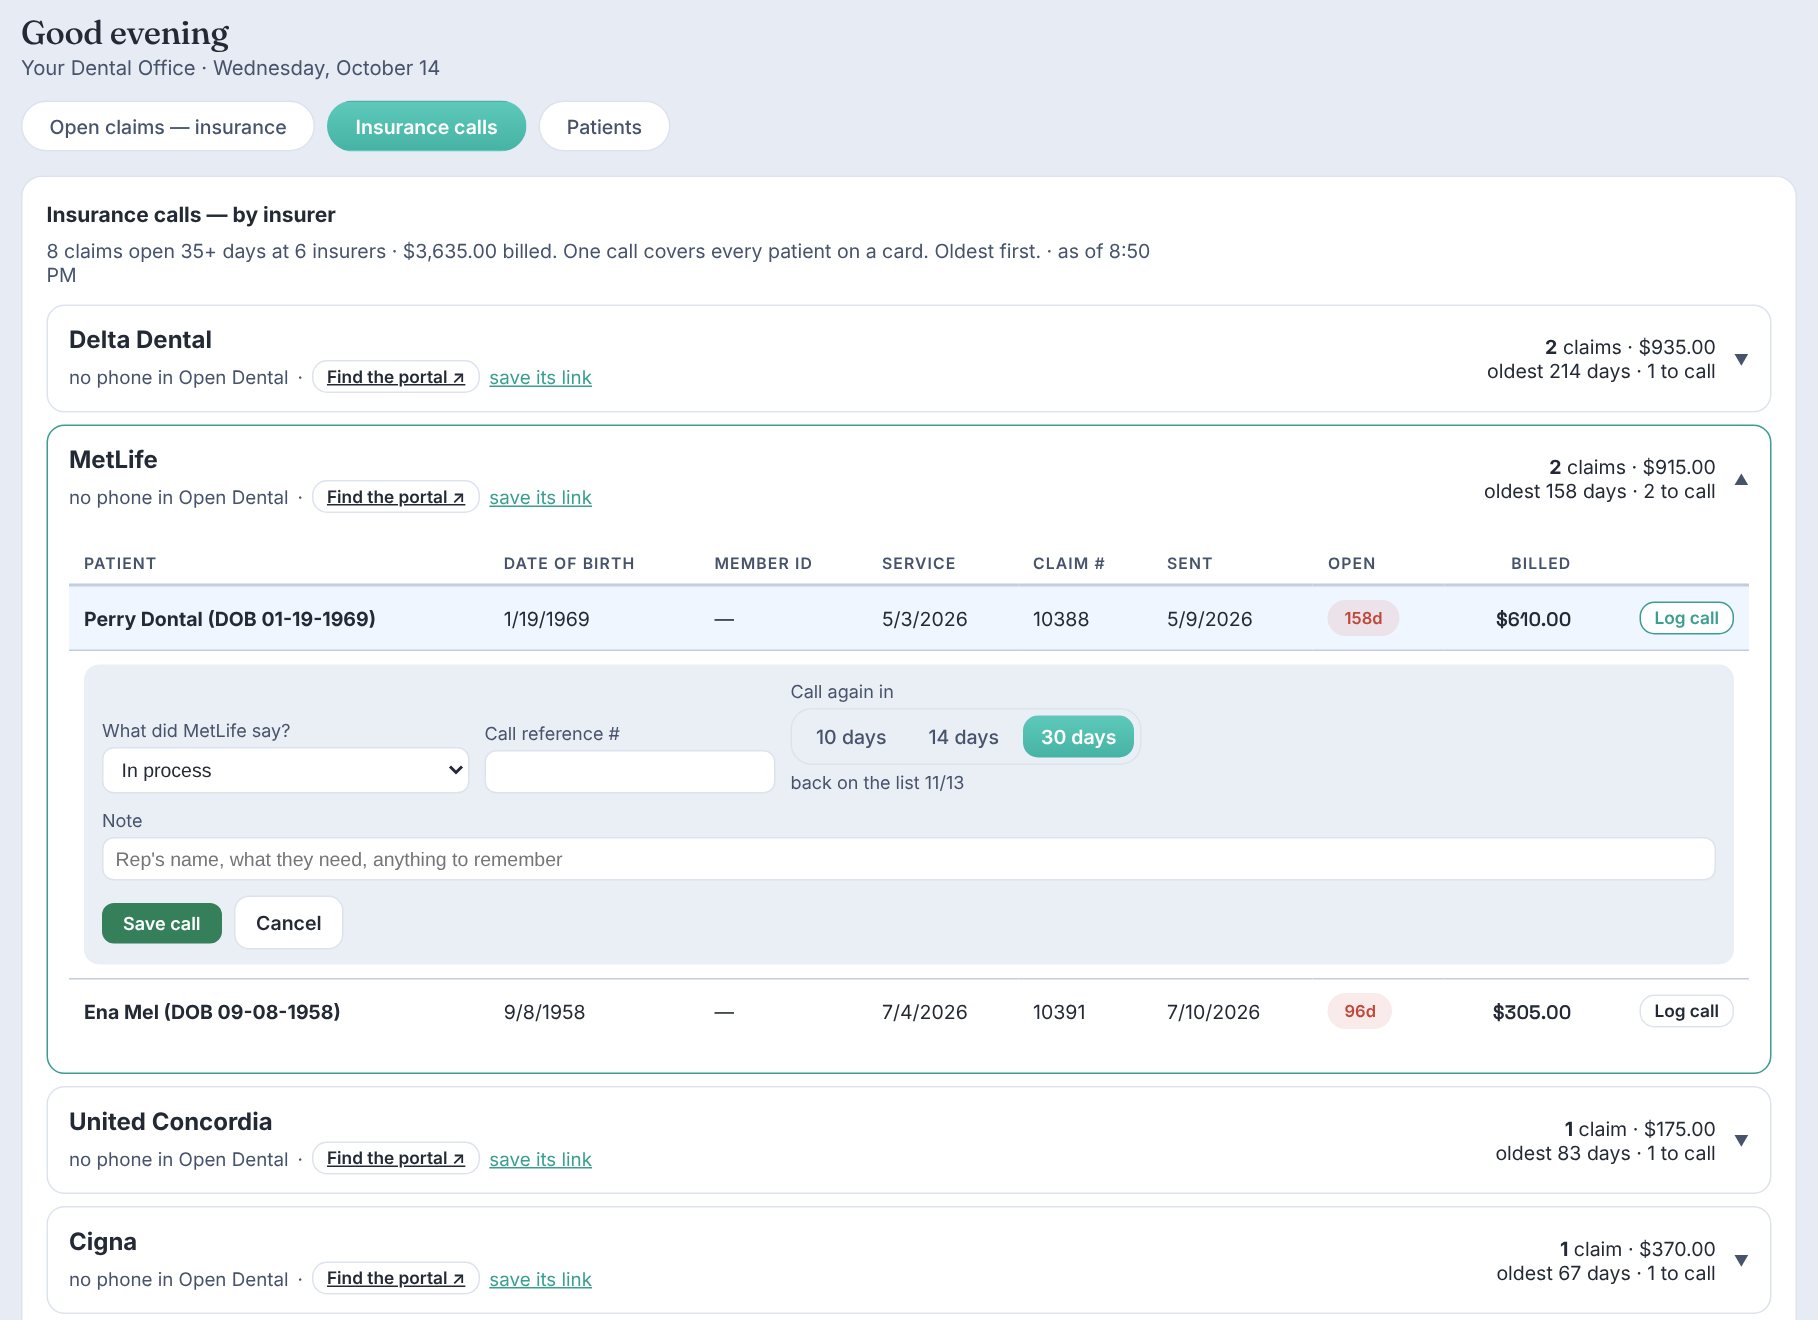The width and height of the screenshot is (1818, 1320).
Task: Click 'save its link' for Cigna
Action: click(x=540, y=1279)
